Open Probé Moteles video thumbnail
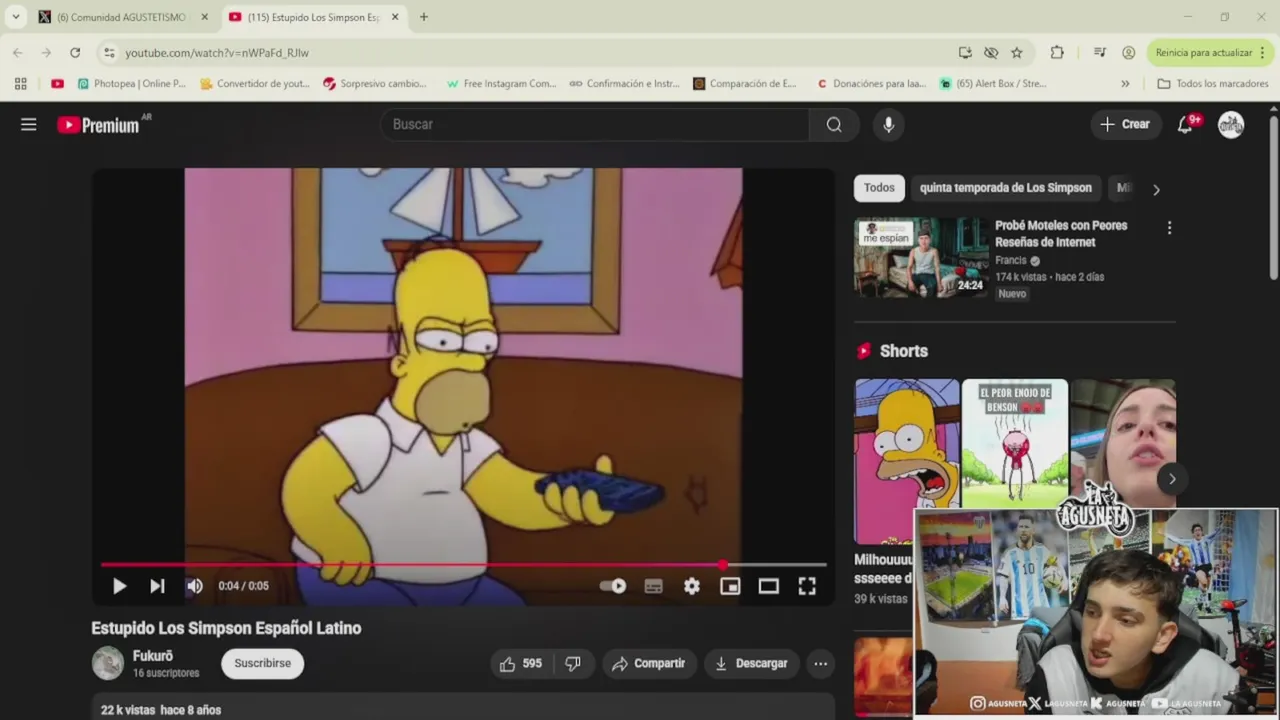 pos(921,258)
